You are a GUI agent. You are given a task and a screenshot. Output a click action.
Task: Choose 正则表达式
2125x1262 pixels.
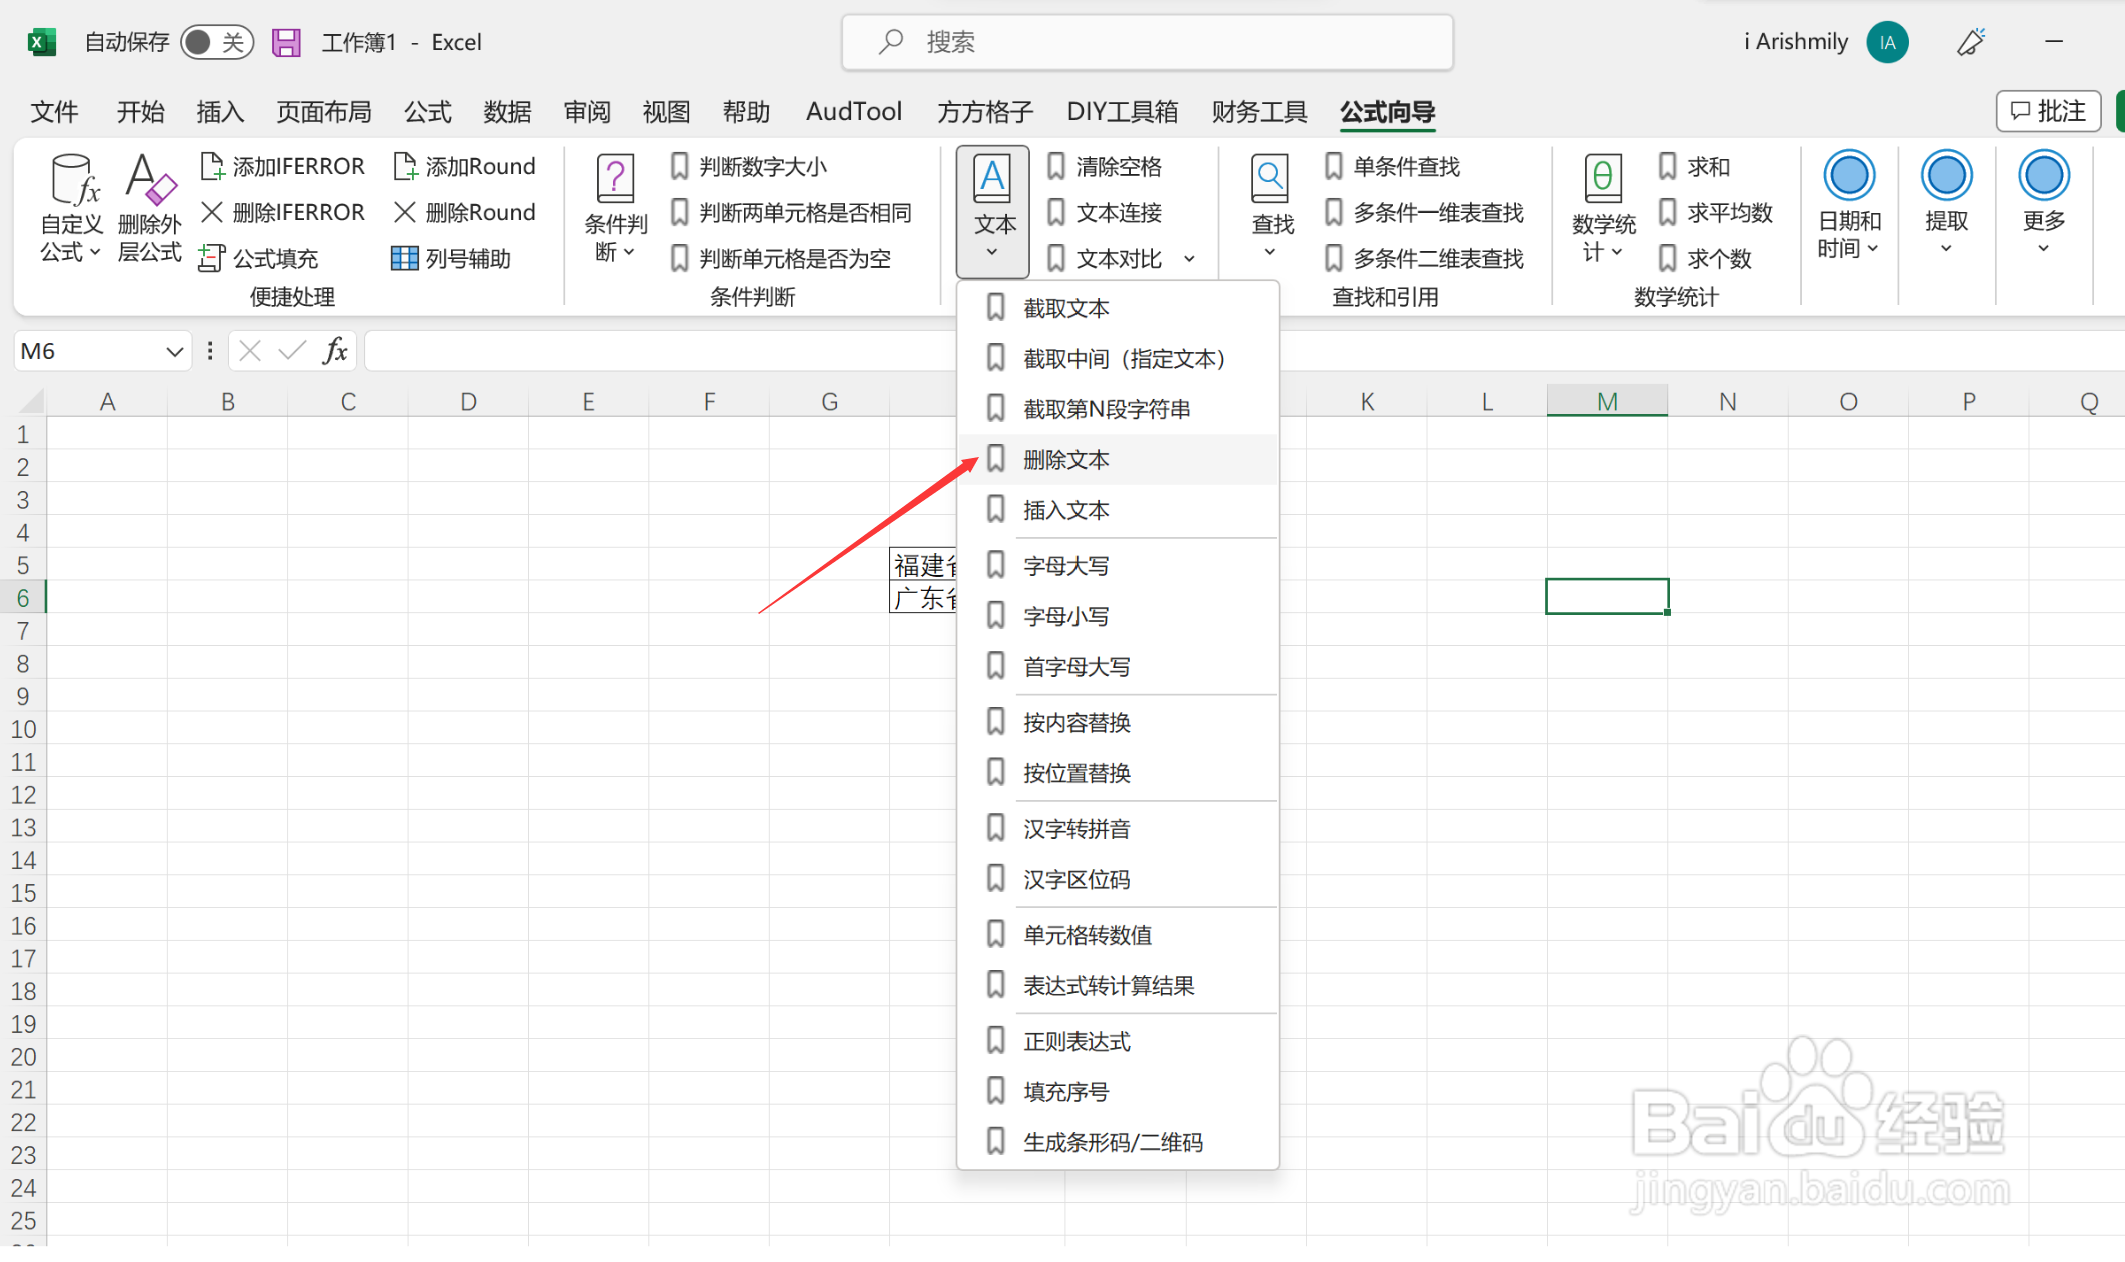pyautogui.click(x=1118, y=1041)
